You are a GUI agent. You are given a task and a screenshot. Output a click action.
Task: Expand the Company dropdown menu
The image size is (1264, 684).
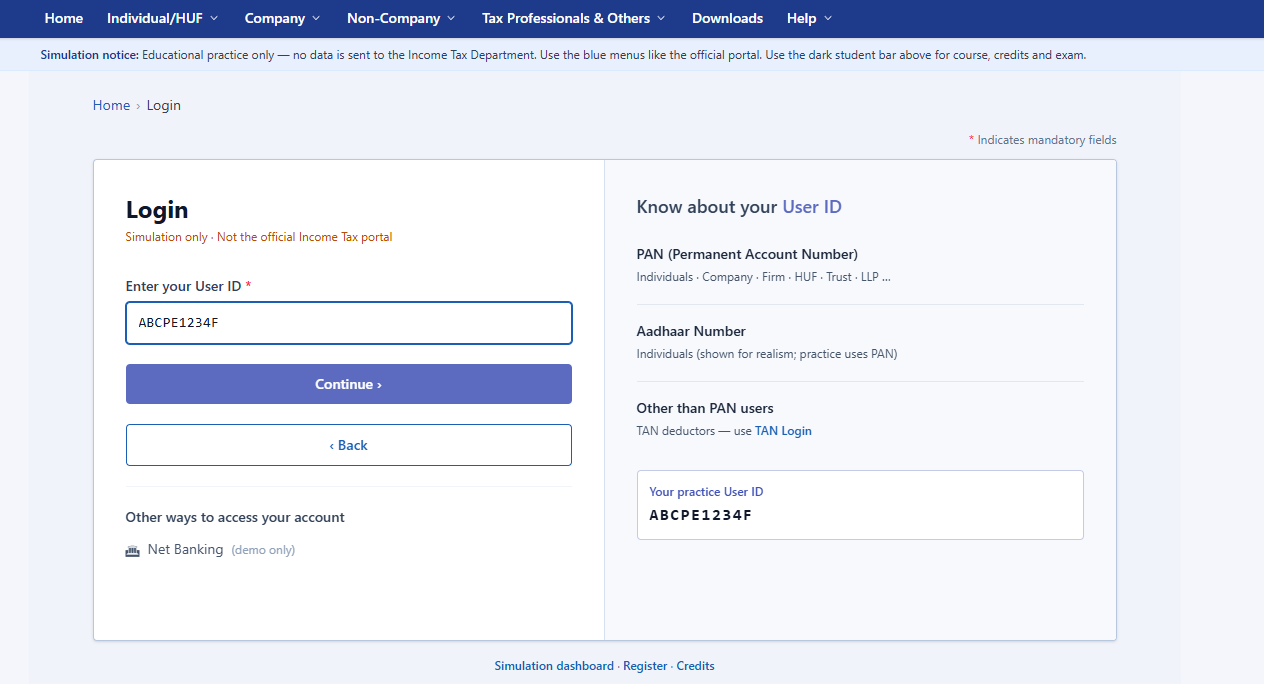coord(283,18)
